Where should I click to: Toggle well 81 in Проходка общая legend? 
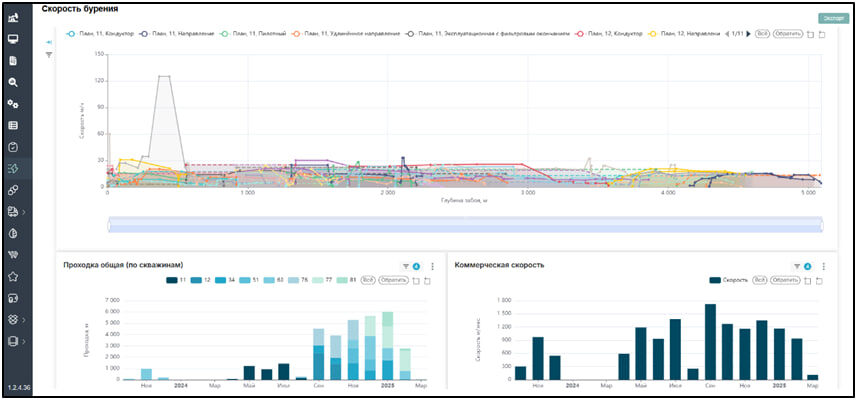349,280
